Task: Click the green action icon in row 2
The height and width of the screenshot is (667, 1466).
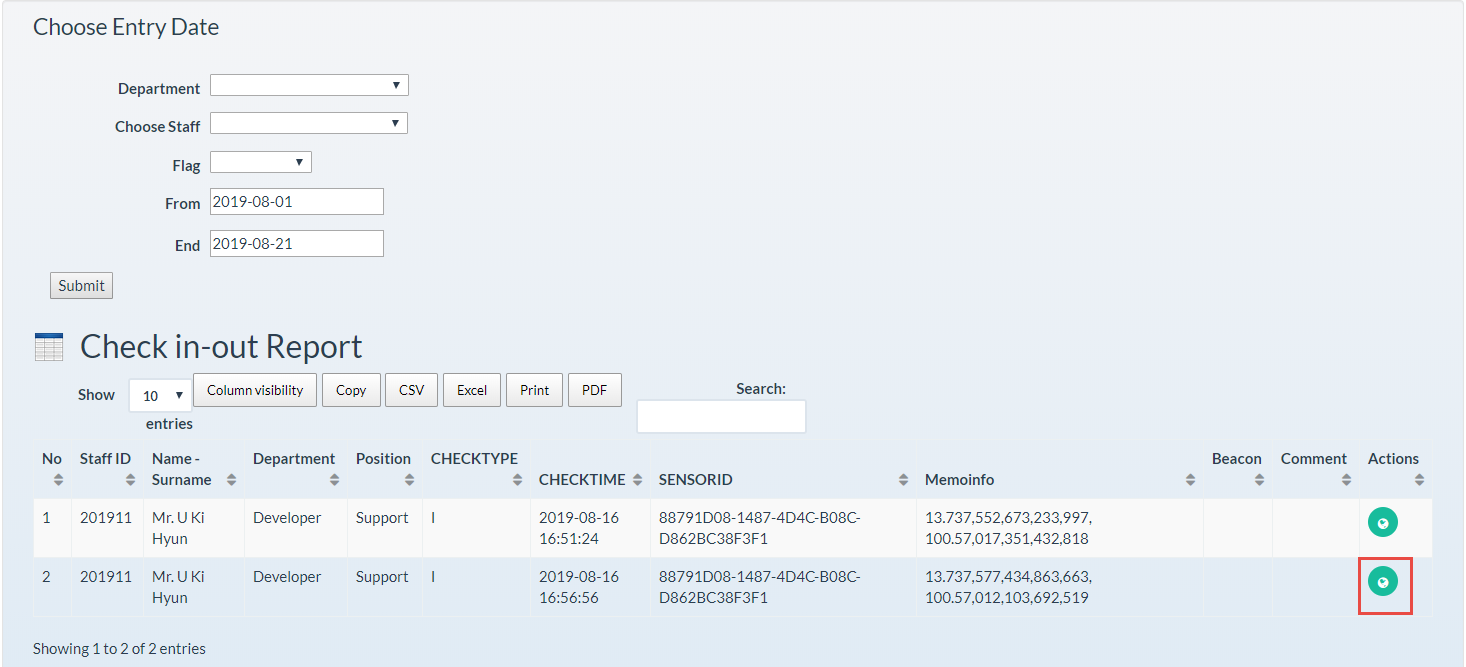Action: click(1382, 582)
